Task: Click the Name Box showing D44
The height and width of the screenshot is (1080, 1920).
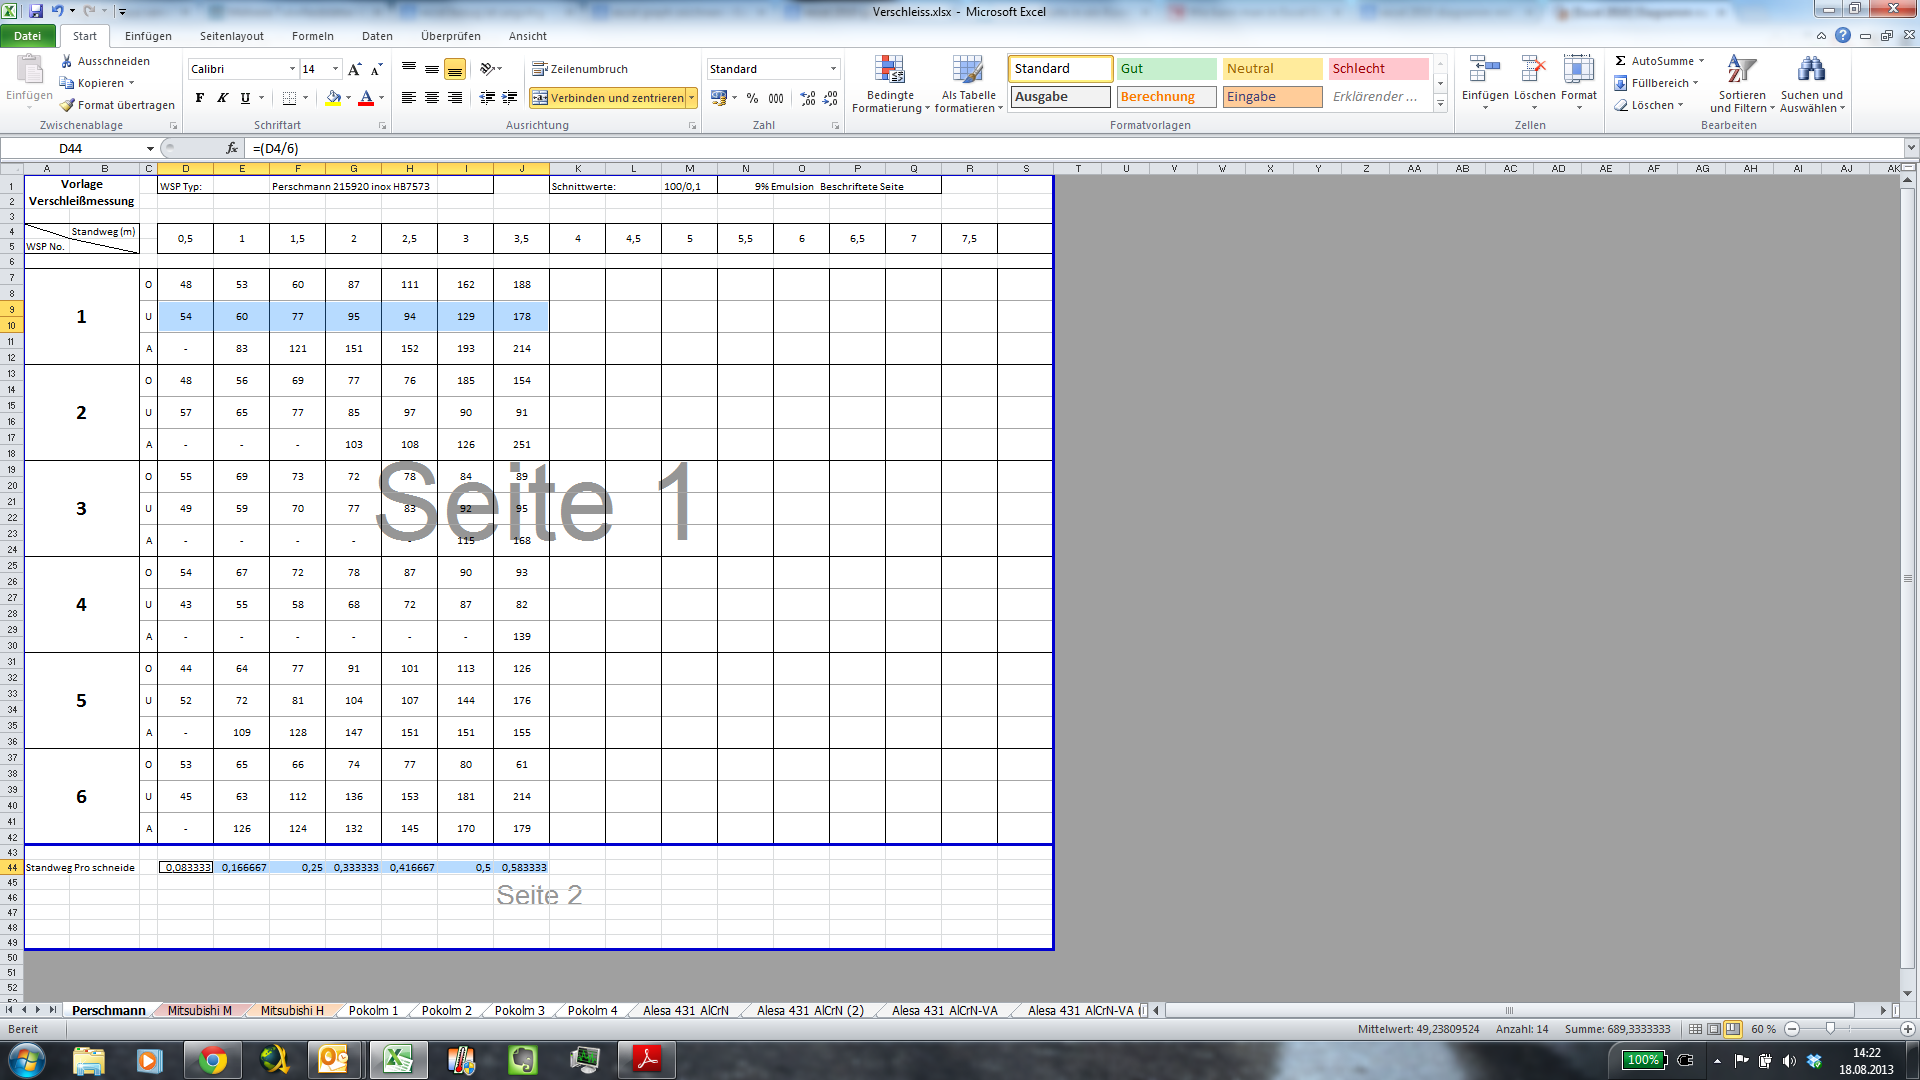Action: [x=70, y=148]
